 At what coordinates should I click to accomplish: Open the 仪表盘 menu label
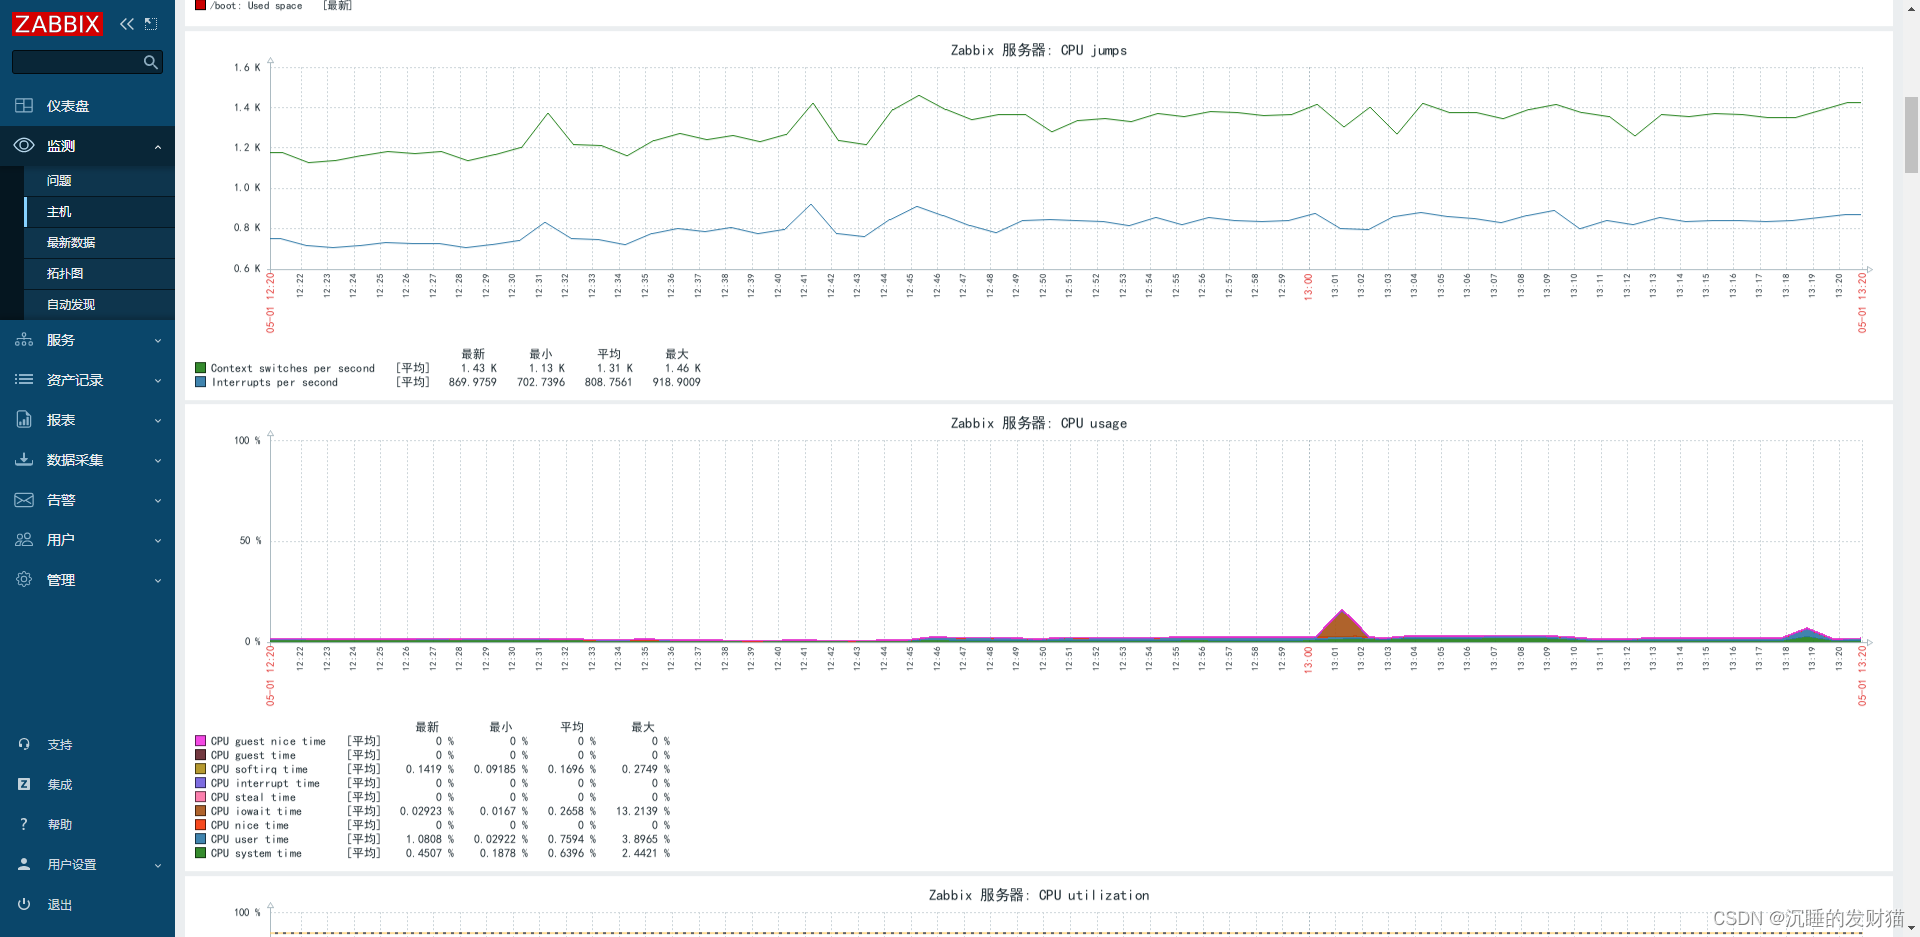(68, 106)
